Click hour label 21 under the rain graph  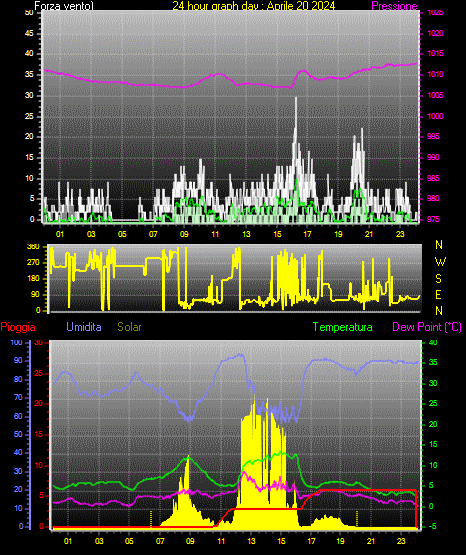pos(371,541)
